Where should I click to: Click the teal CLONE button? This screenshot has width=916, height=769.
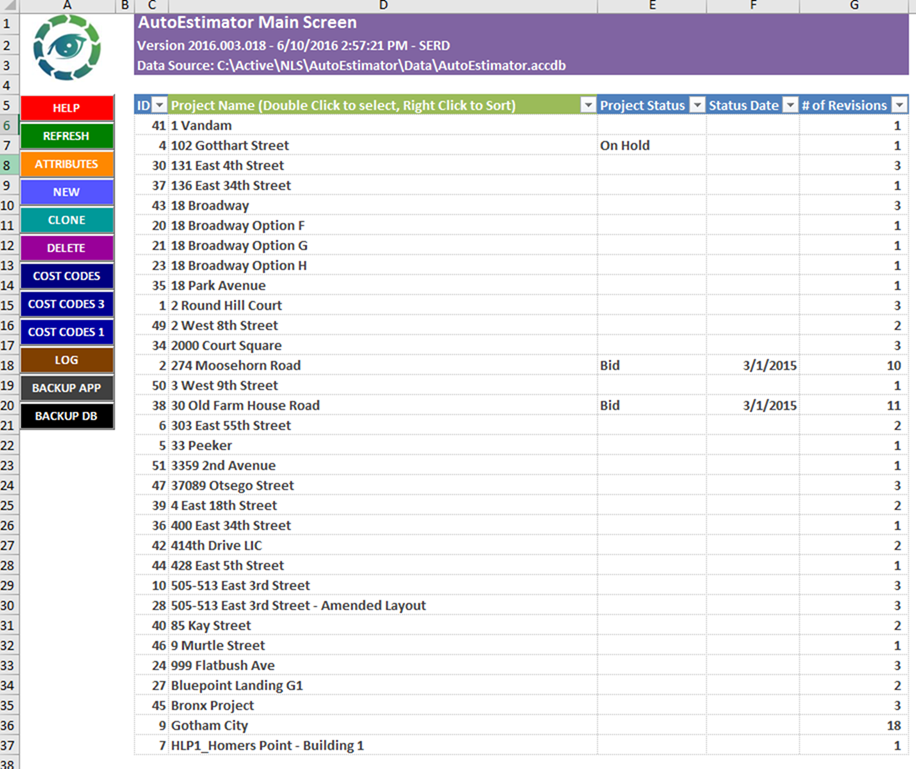(x=67, y=220)
